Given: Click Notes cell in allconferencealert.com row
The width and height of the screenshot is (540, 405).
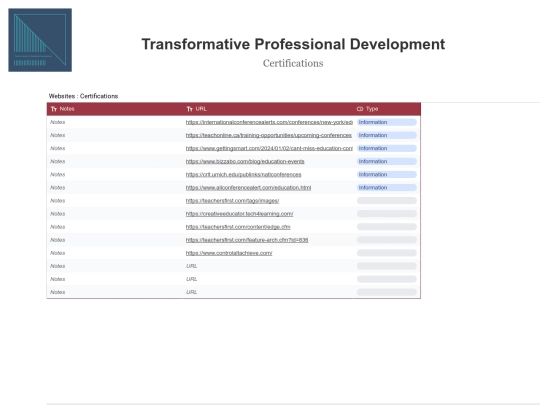Looking at the screenshot, I should 114,188.
